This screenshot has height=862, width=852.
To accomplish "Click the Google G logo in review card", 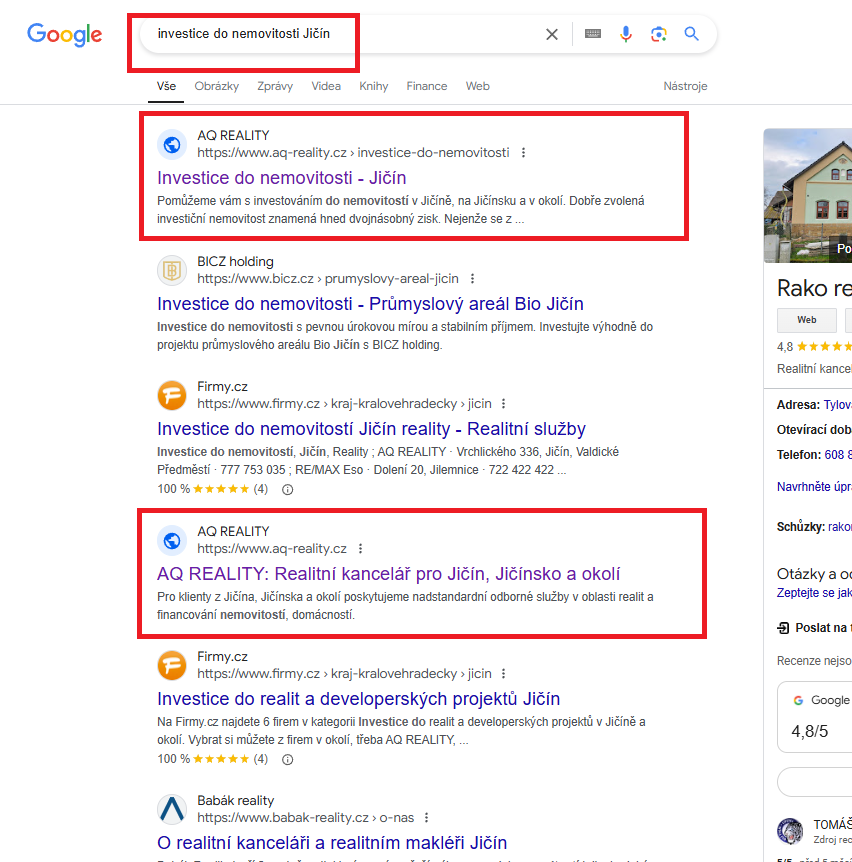I will tap(799, 700).
